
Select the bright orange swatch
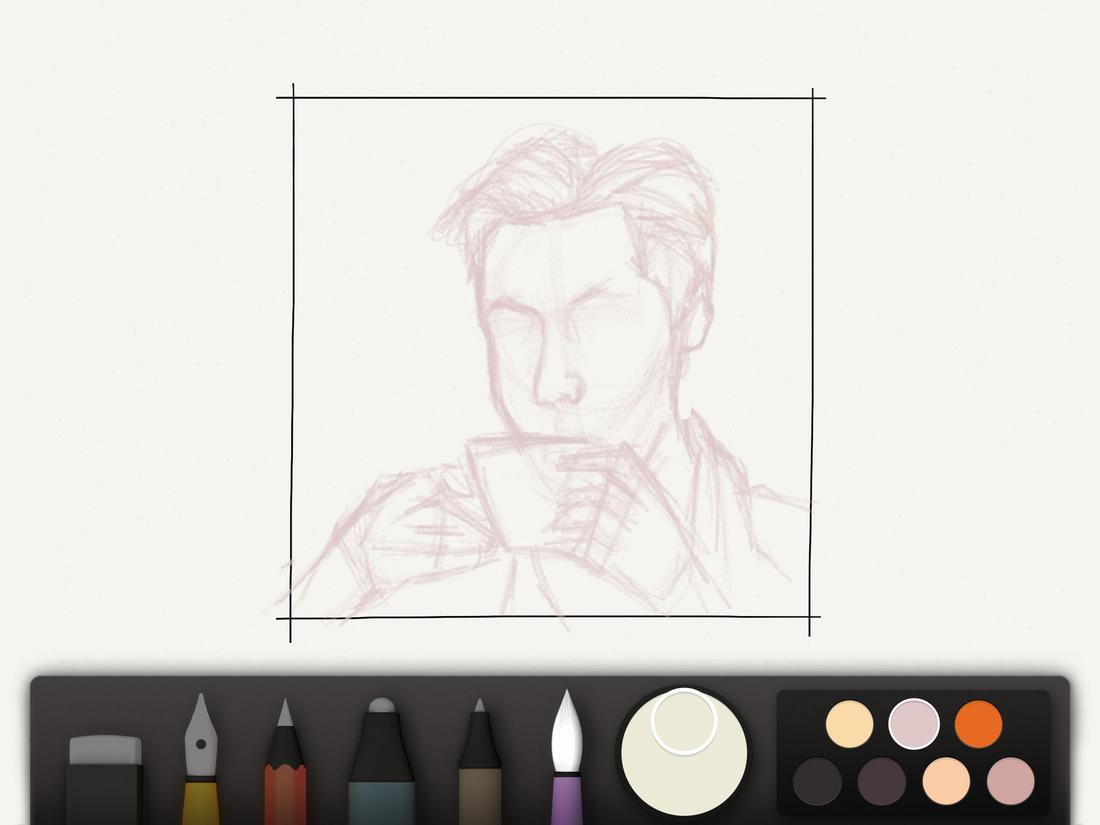(x=977, y=722)
